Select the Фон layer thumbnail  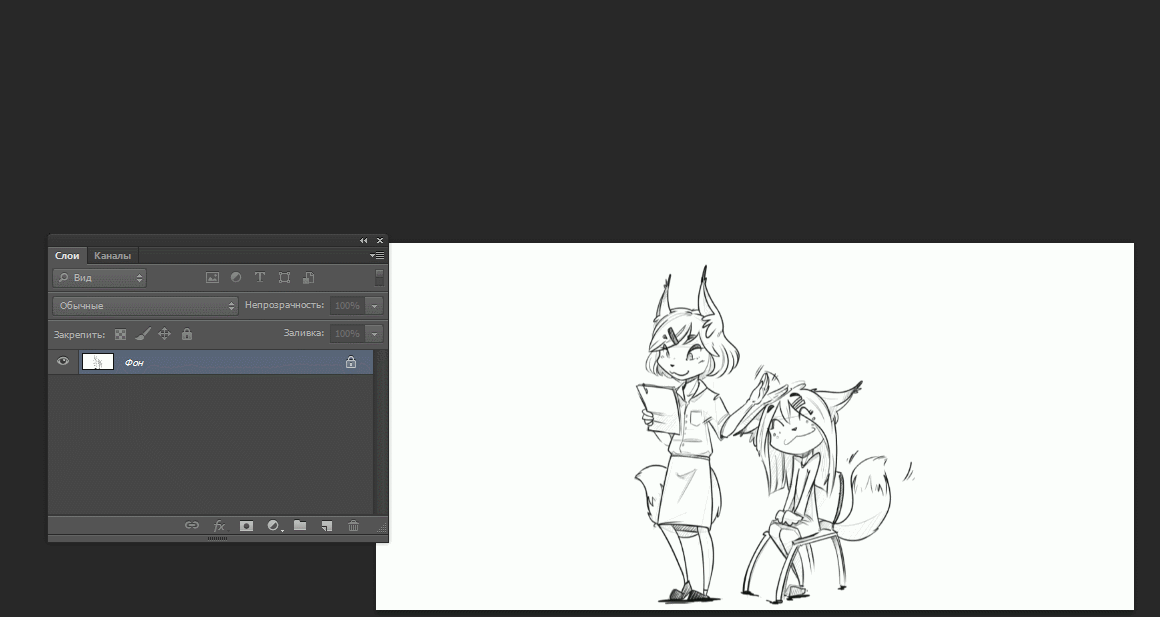(98, 362)
